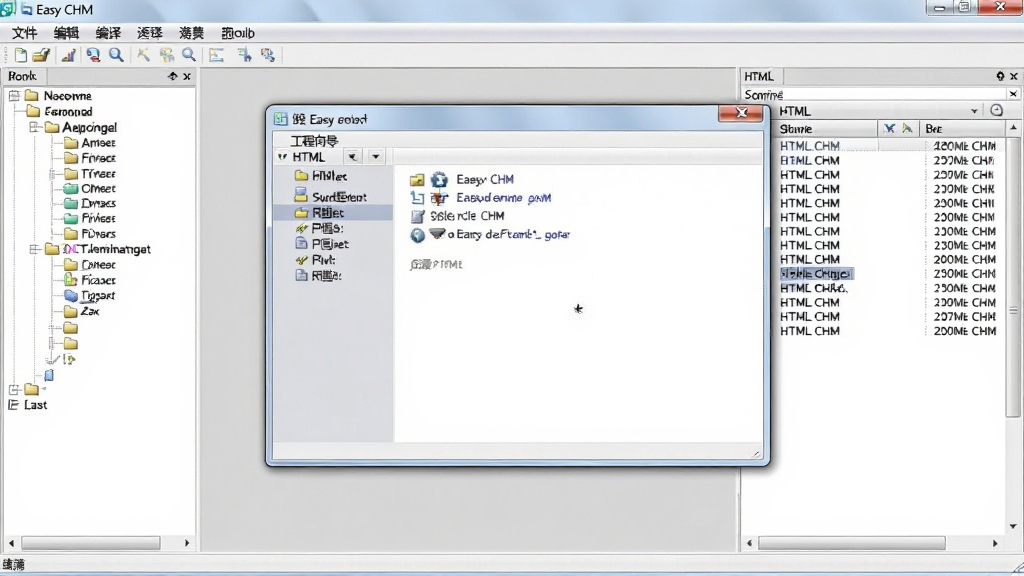1024x576 pixels.
Task: Switch to the Rook tab in left panel
Action: point(22,76)
